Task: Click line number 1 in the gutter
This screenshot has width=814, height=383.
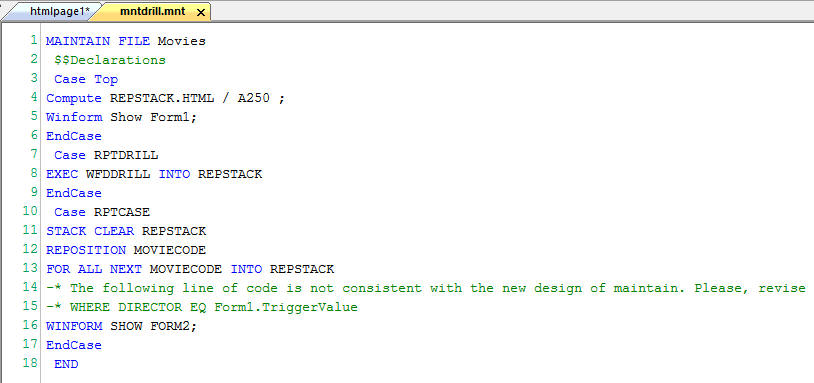Action: [x=34, y=40]
